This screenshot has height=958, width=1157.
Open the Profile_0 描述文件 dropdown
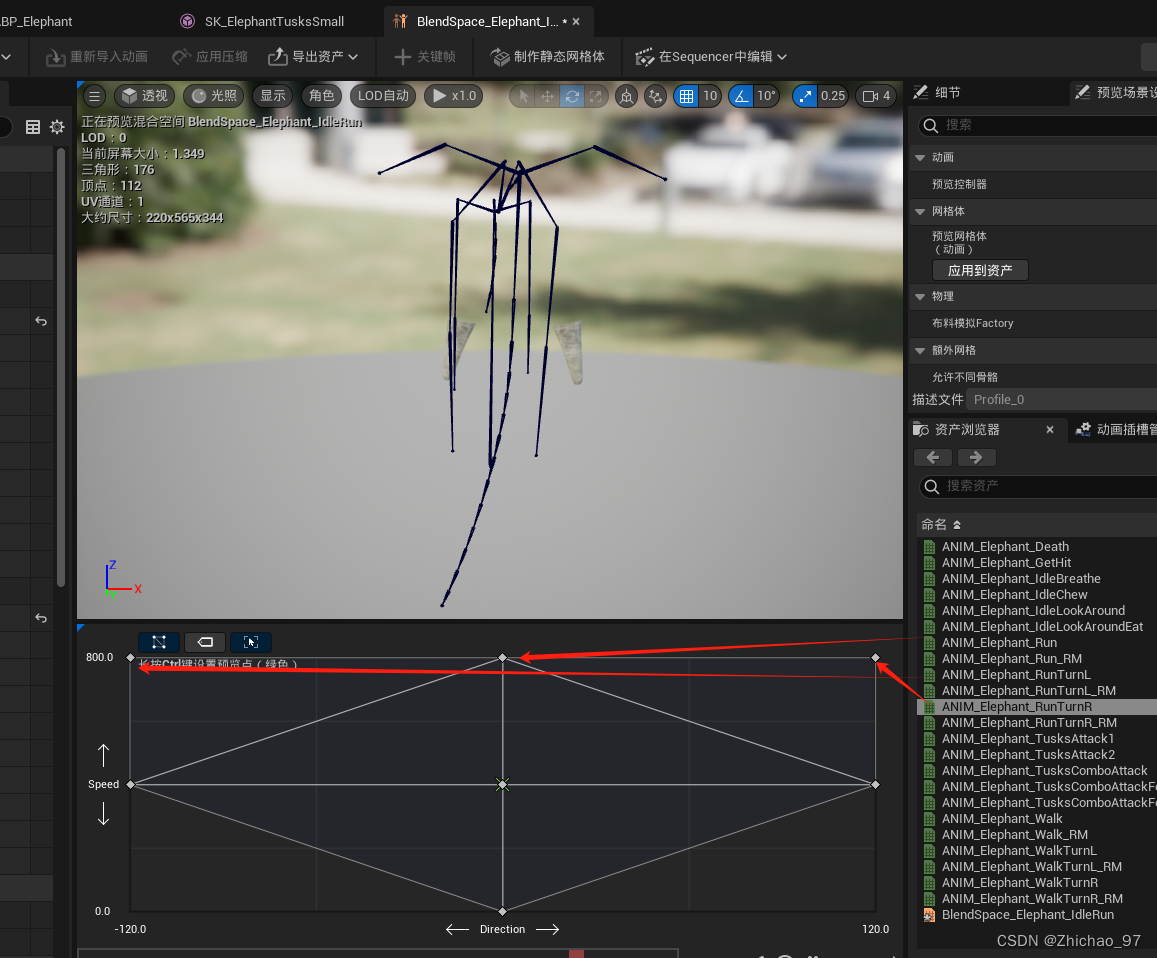[x=1061, y=399]
